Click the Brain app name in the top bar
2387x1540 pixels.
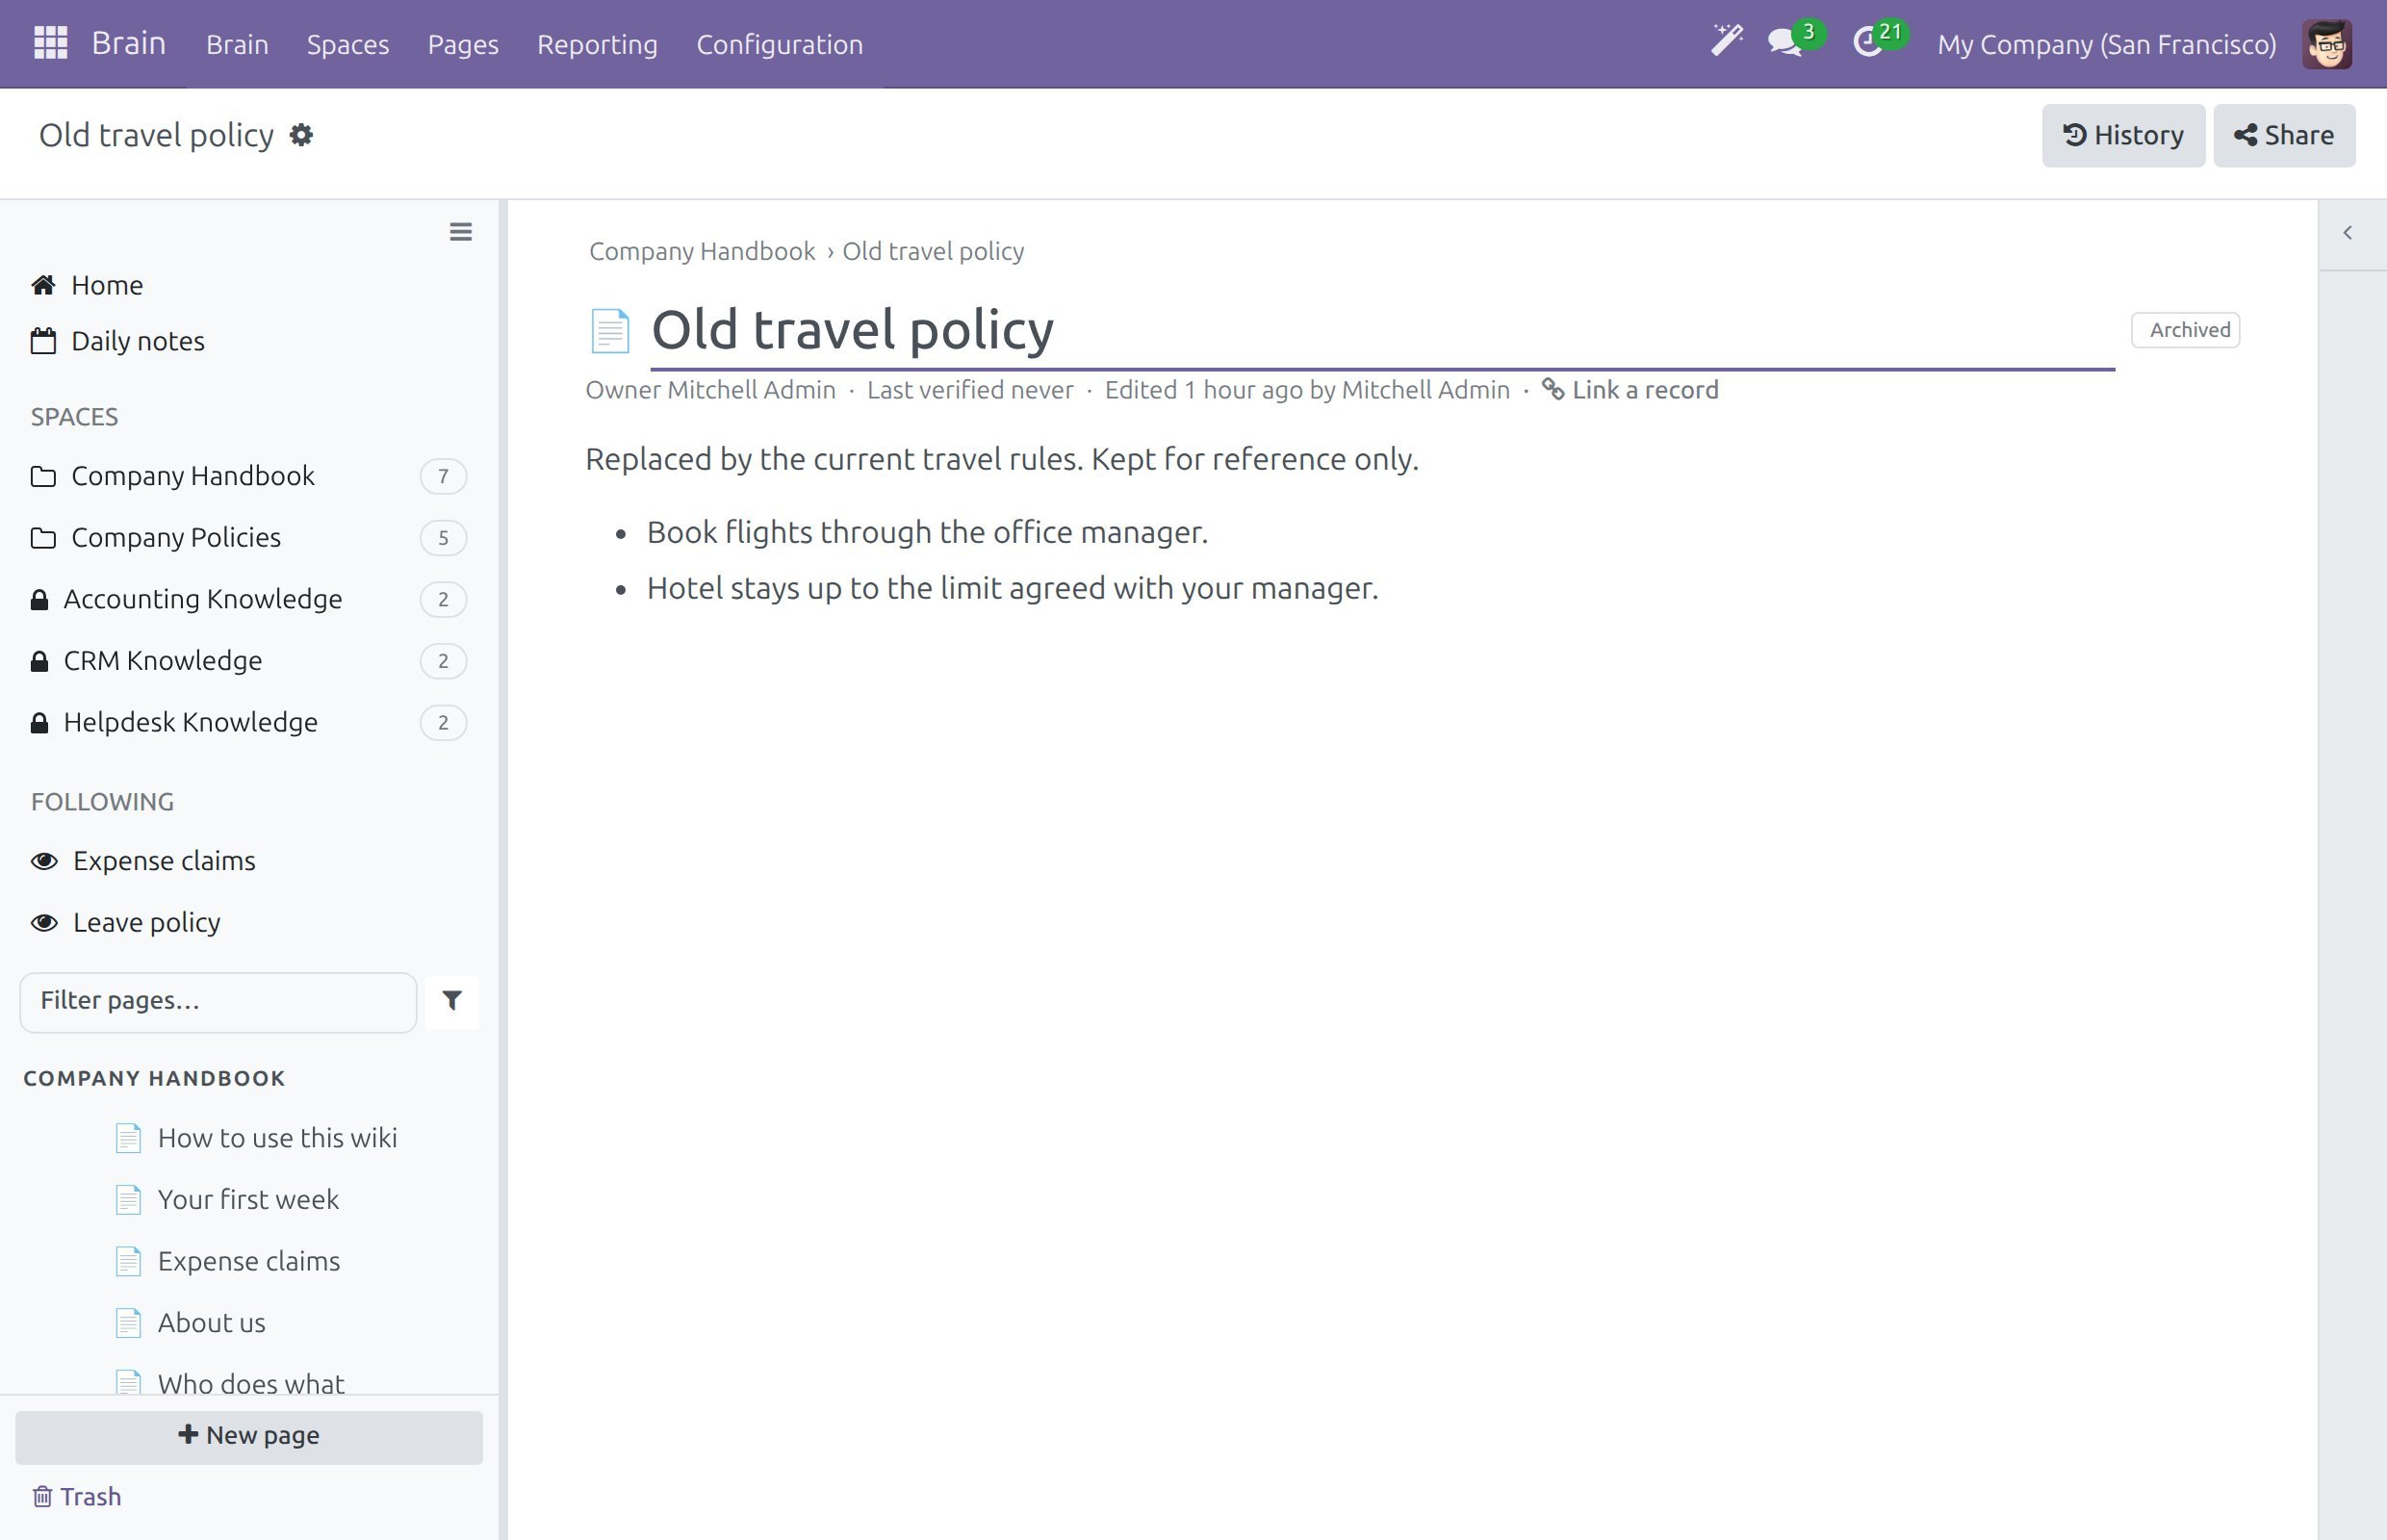coord(128,43)
